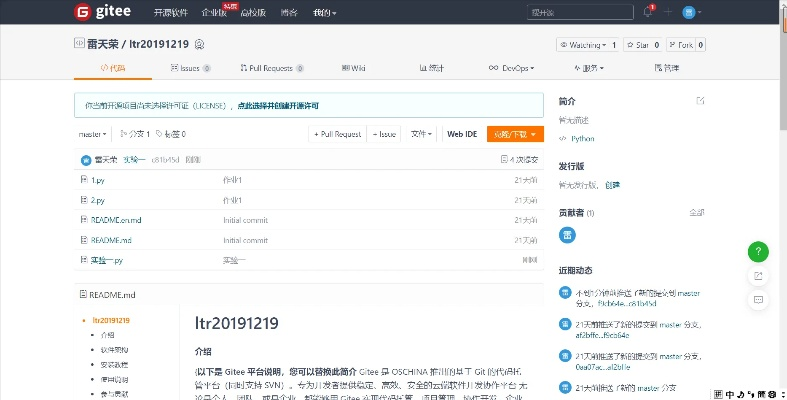This screenshot has height=400, width=787.
Task: Expand the DevOps menu tab
Action: tap(513, 68)
